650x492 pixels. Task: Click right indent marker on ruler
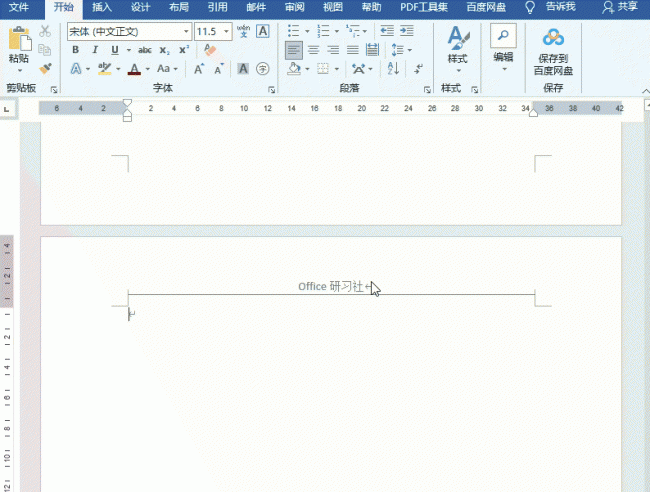(x=533, y=113)
